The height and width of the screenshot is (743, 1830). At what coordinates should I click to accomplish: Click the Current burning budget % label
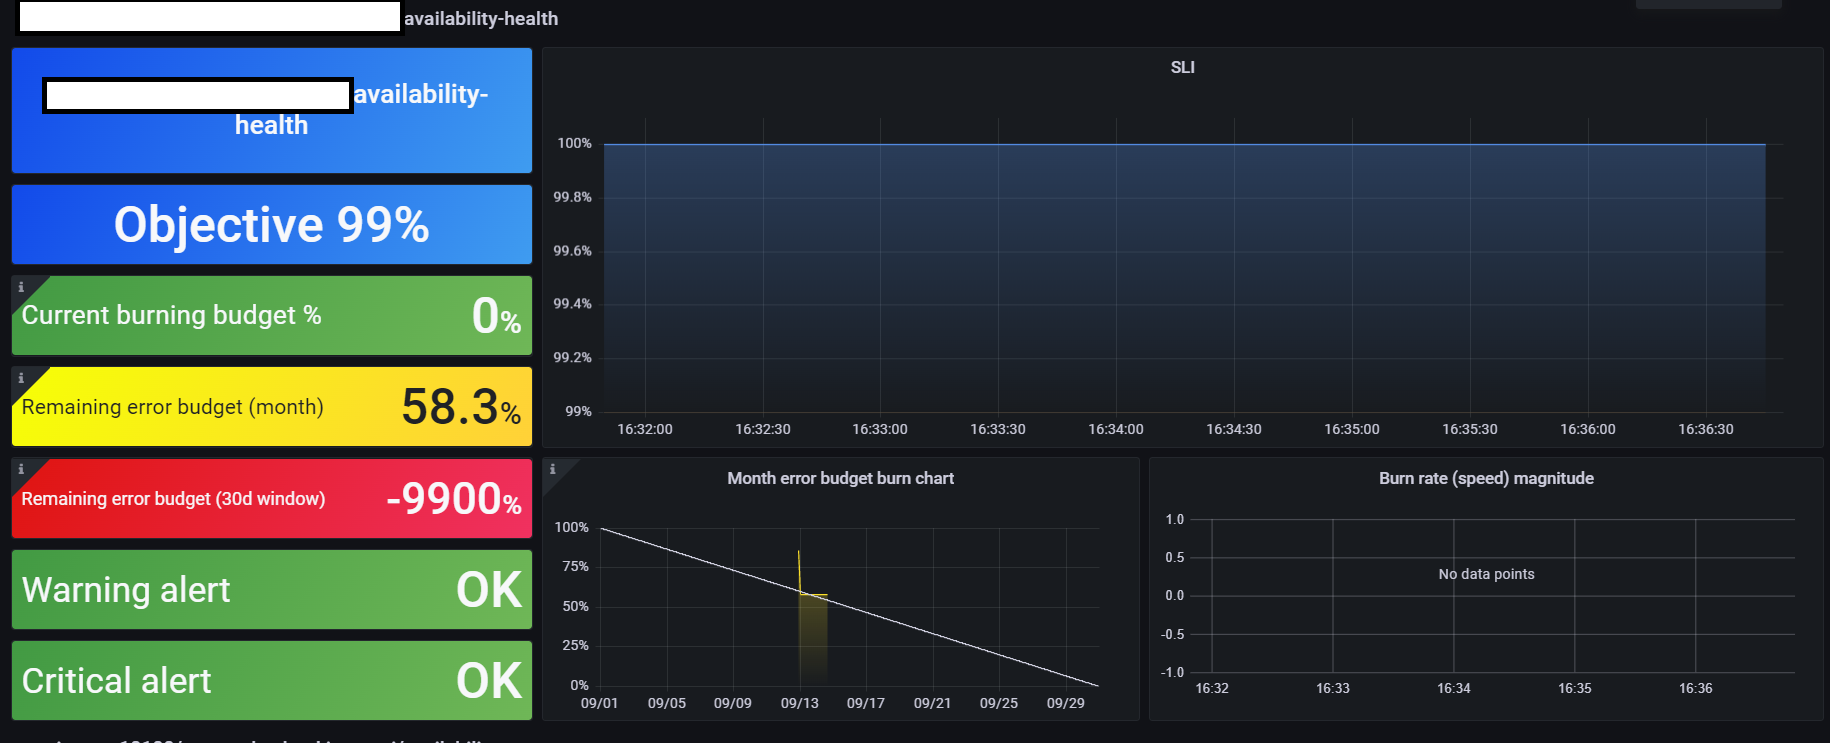(x=172, y=315)
